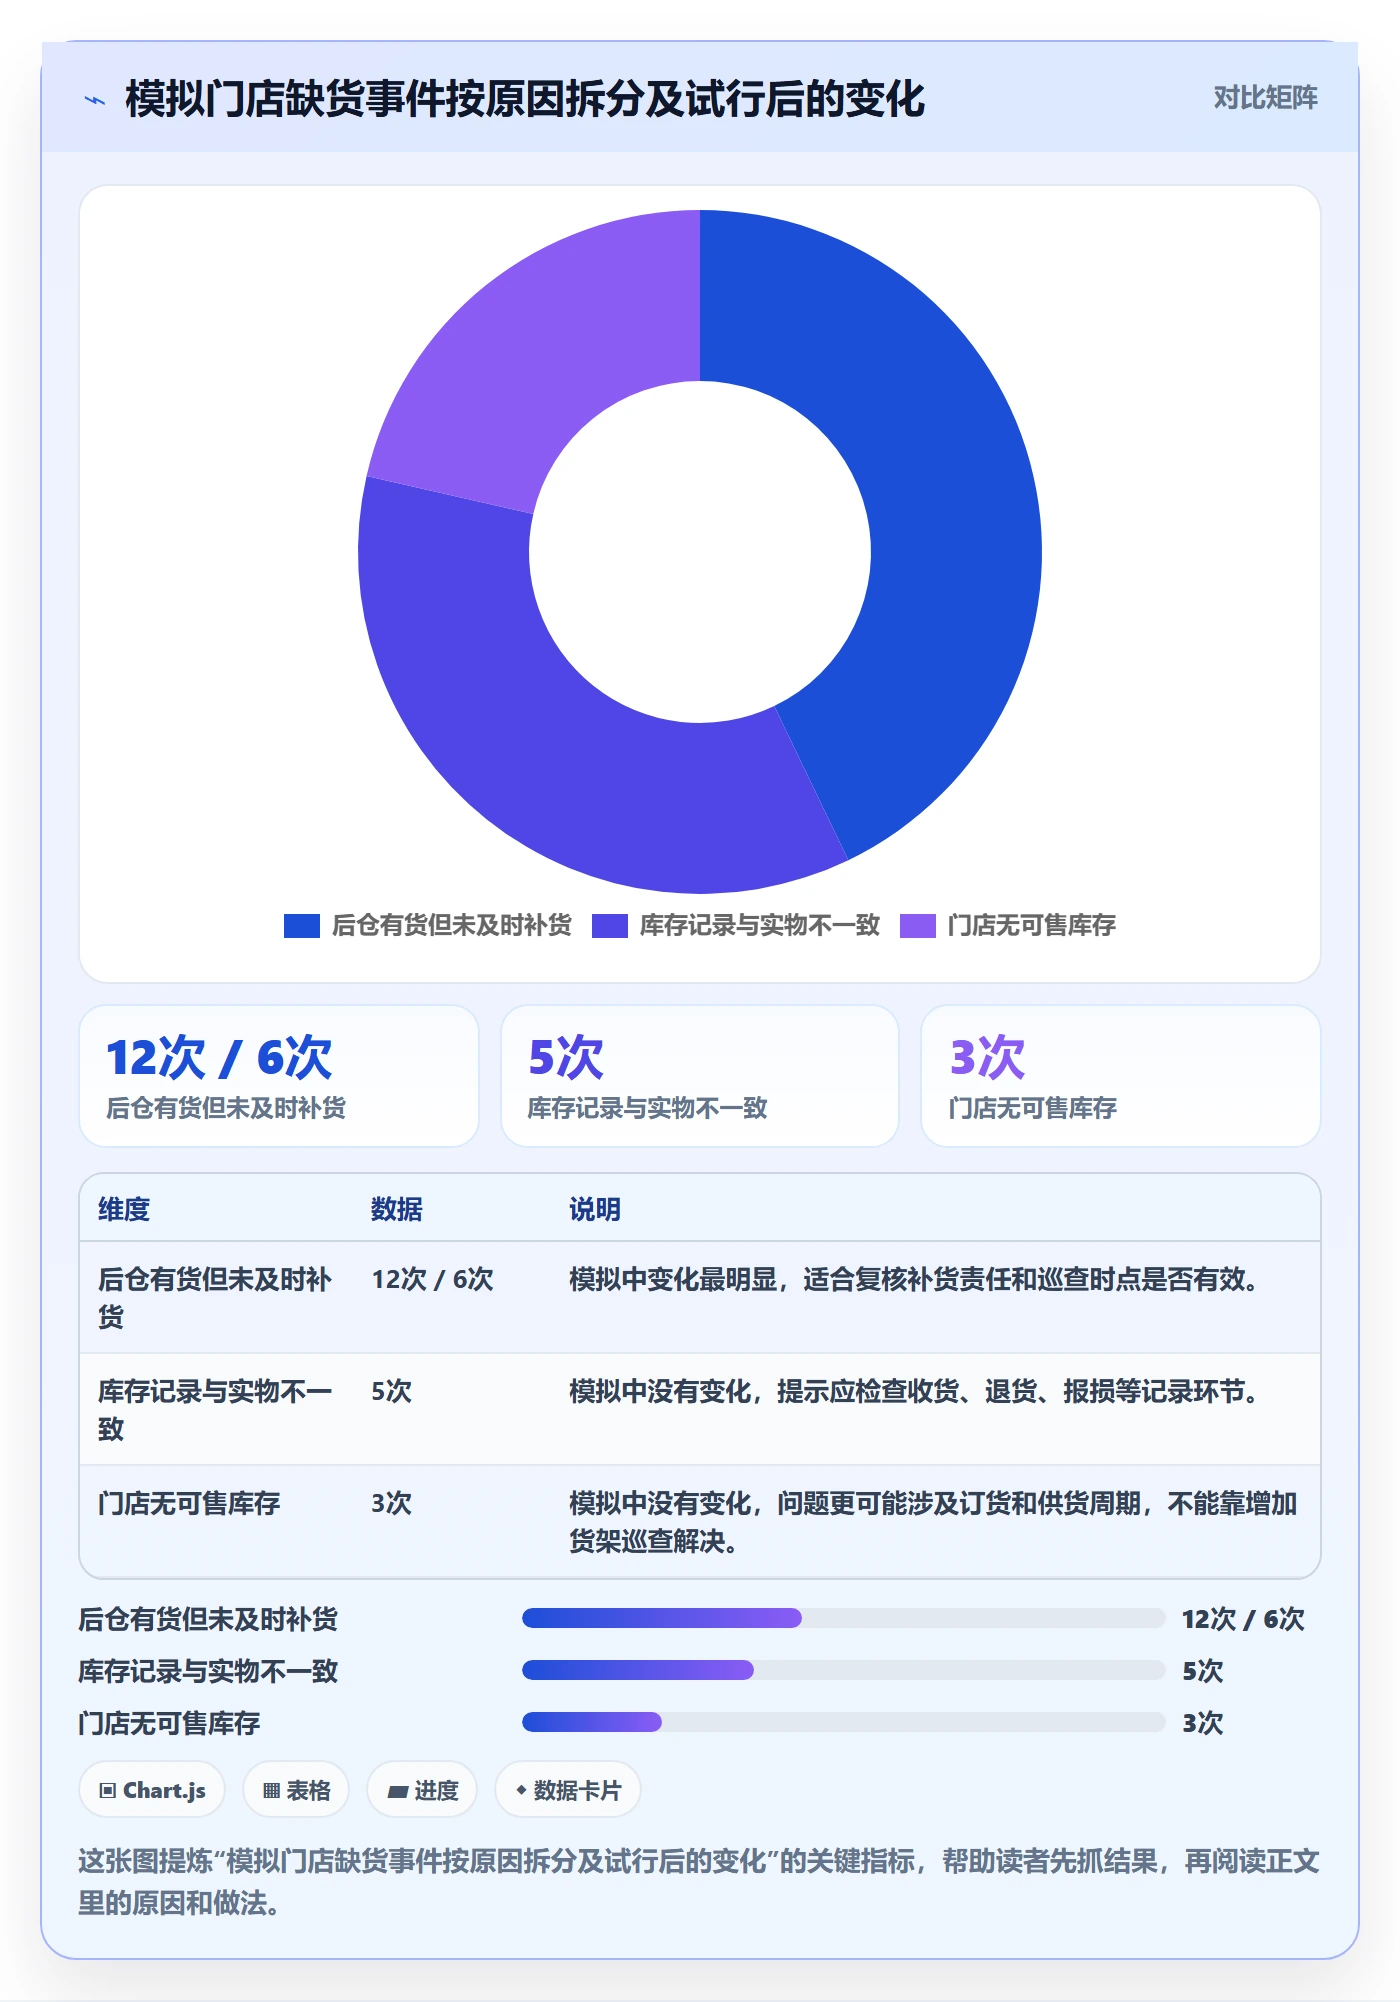Toggle legend swatch for 库存记录与实物不一致
This screenshot has width=1400, height=2002.
[x=609, y=926]
